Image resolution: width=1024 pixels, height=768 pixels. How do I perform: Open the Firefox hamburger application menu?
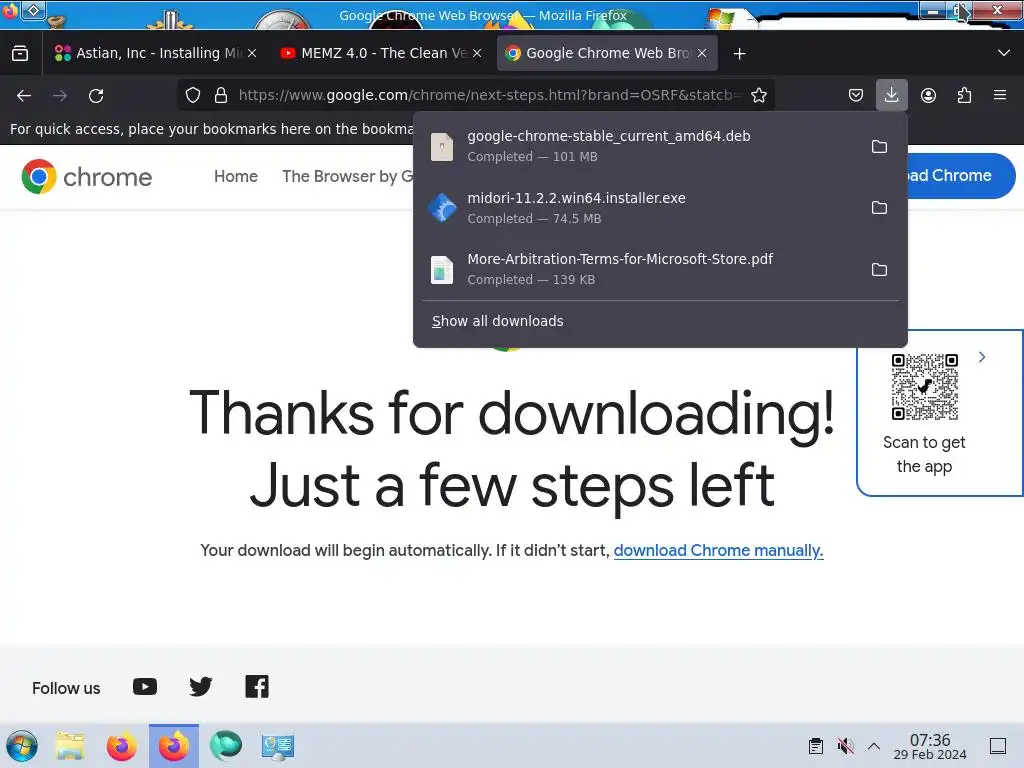[x=1000, y=95]
